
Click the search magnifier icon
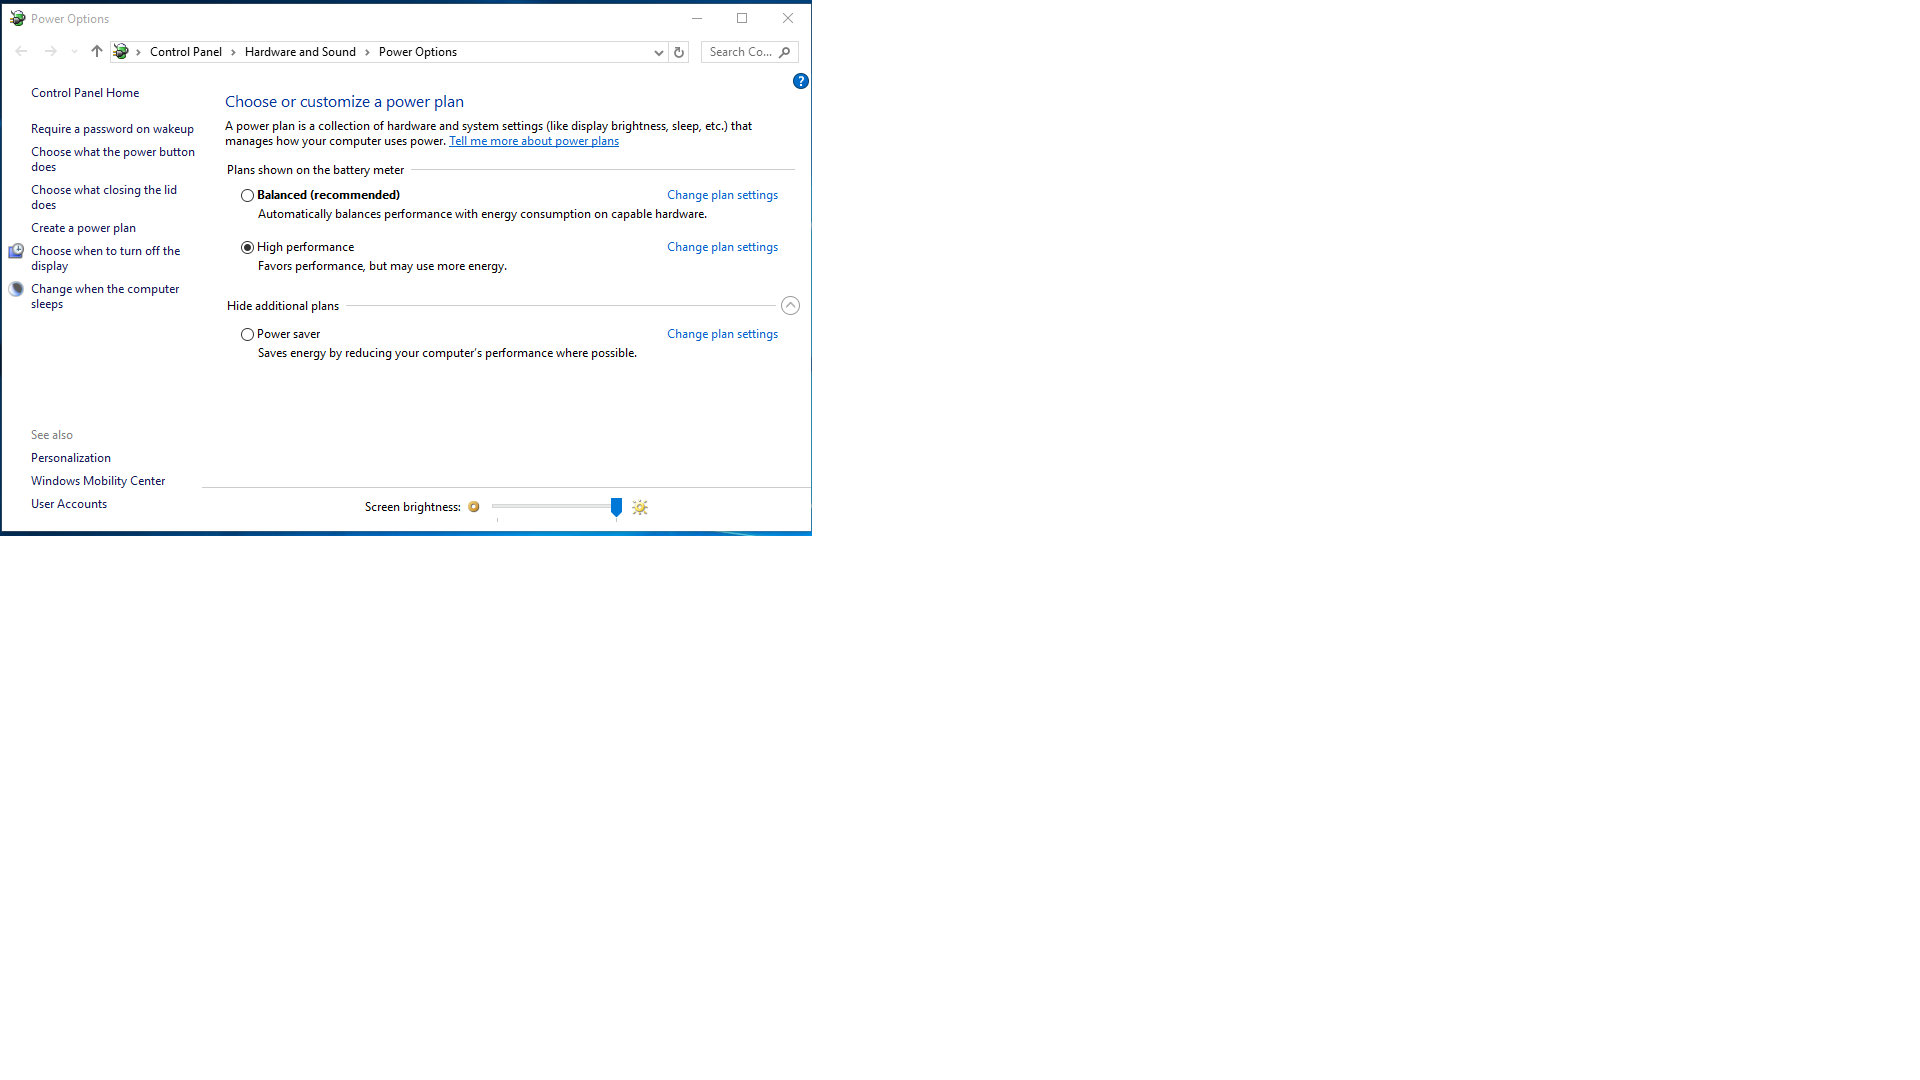pos(785,52)
